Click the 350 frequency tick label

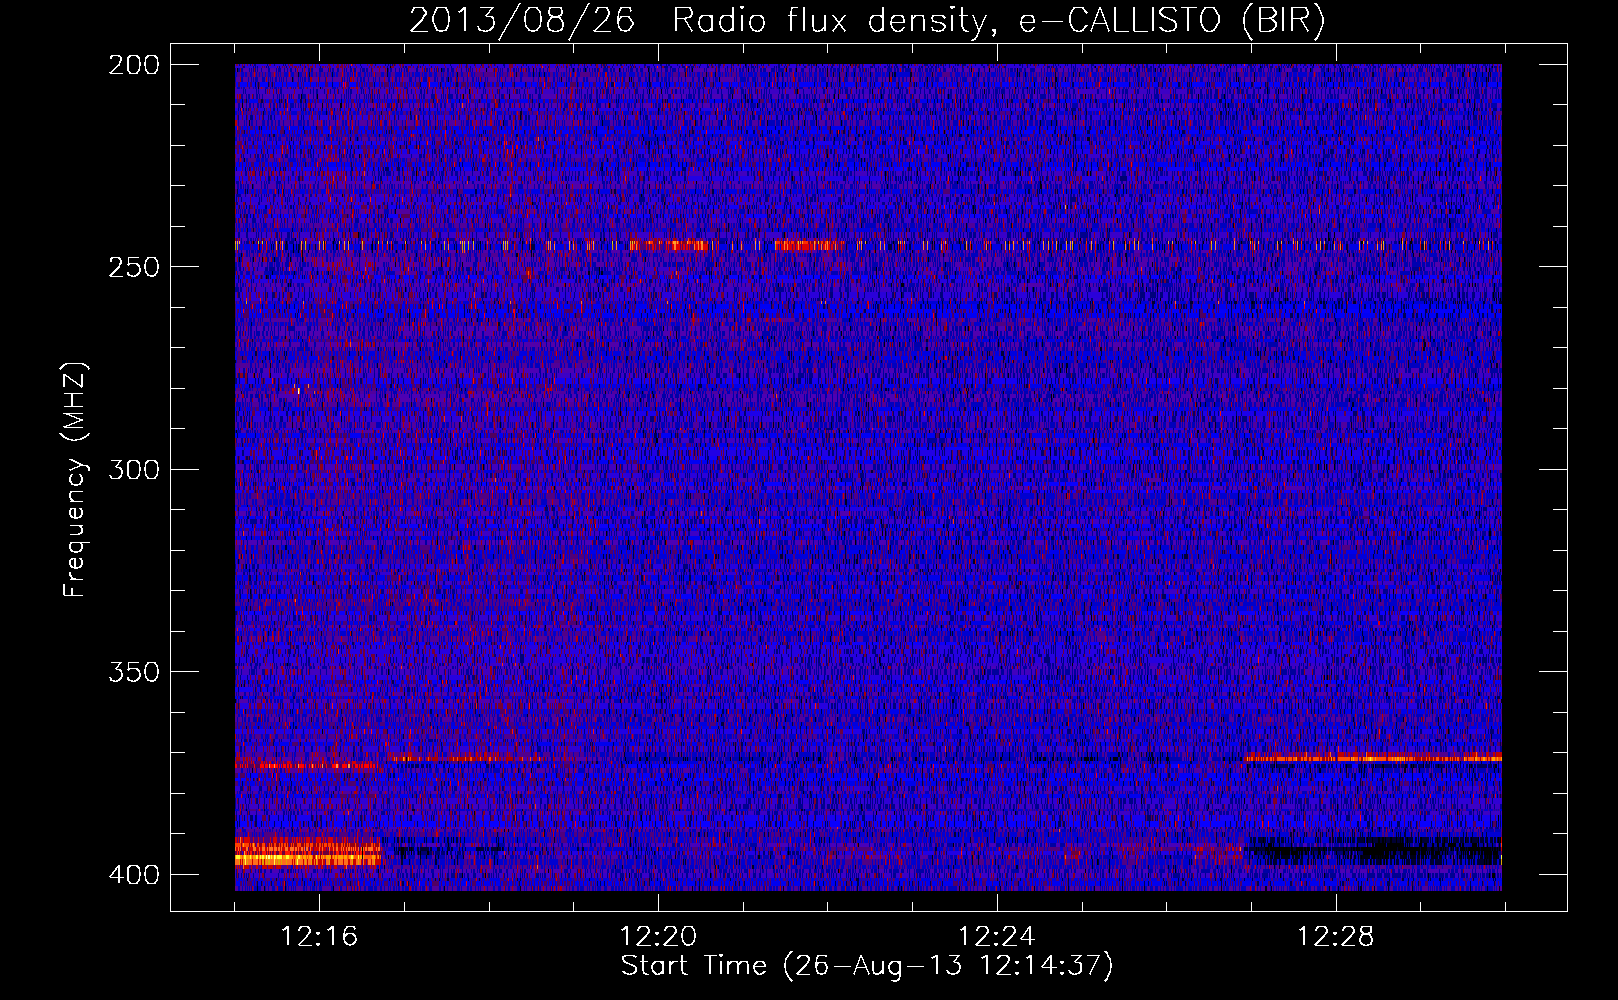(x=133, y=671)
